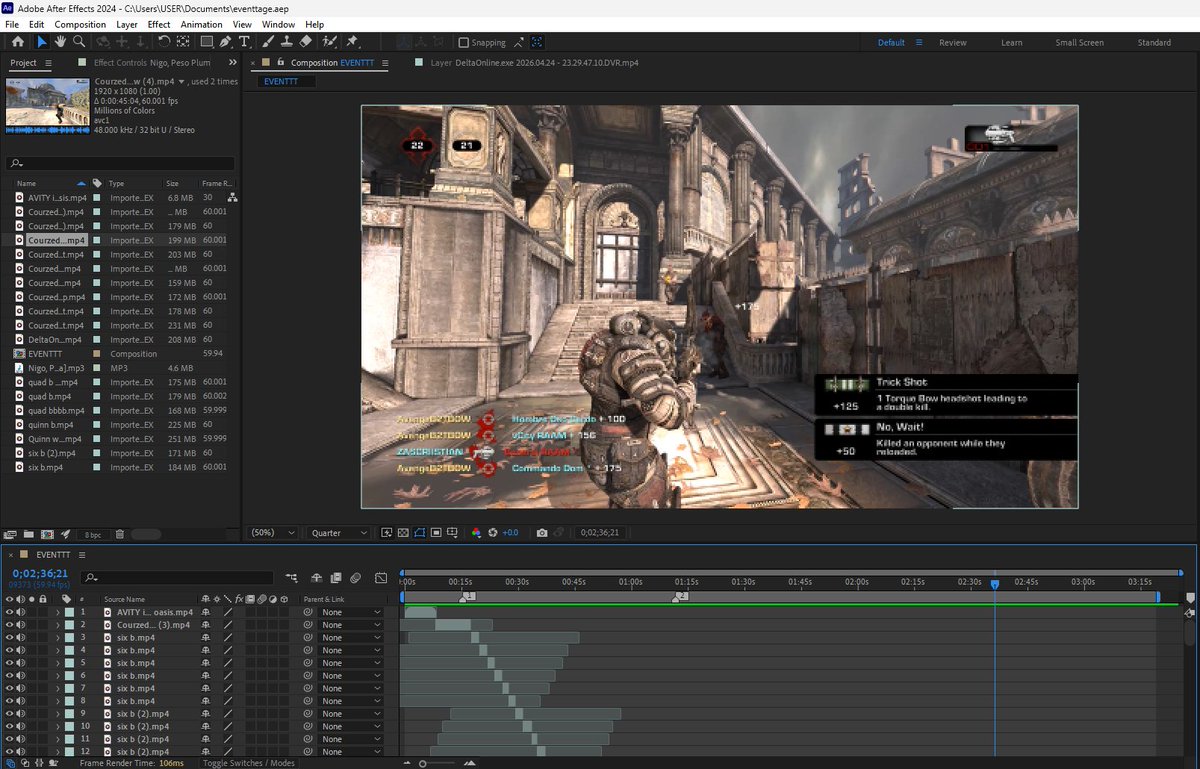The height and width of the screenshot is (769, 1200).
Task: Open the Project panel hamburger menu
Action: [47, 63]
